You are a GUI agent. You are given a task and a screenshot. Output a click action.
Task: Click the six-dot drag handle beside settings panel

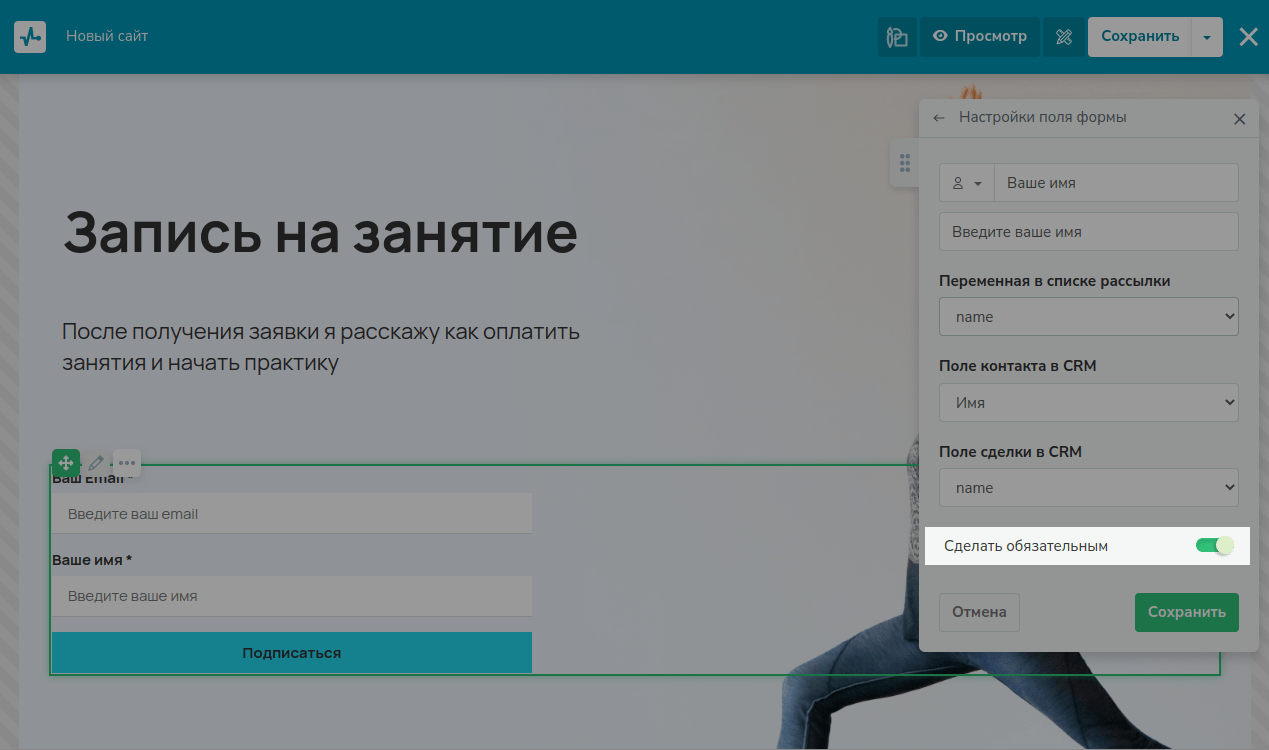pos(904,163)
